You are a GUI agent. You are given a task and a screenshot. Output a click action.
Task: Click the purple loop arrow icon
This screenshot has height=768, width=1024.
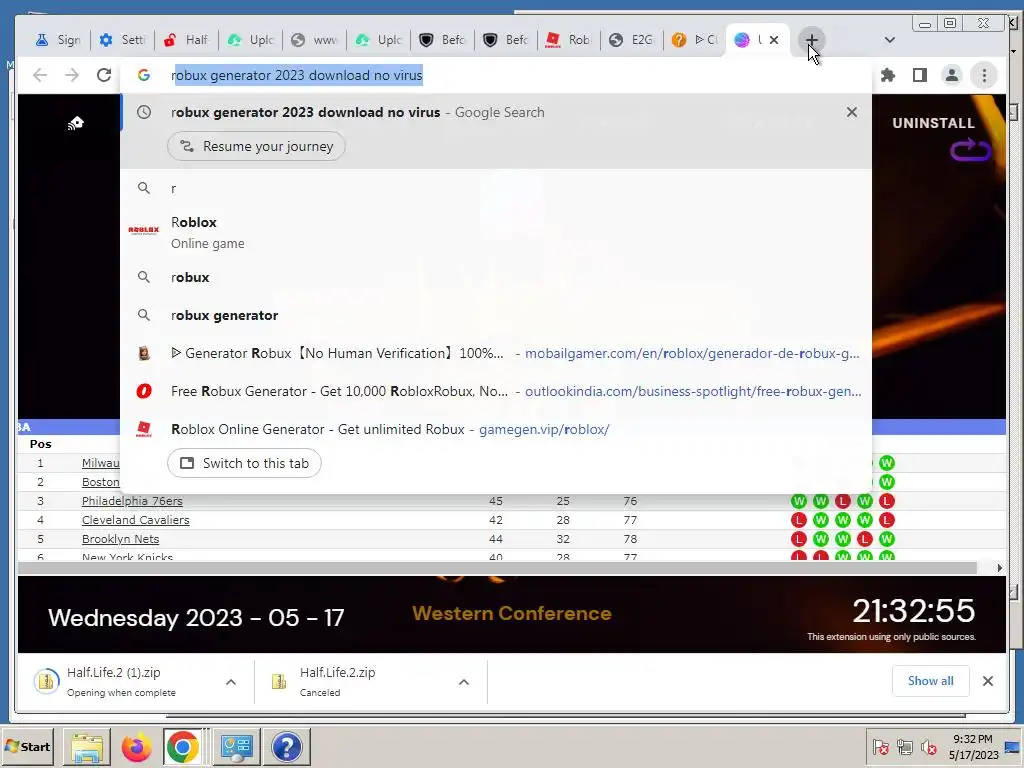point(970,150)
